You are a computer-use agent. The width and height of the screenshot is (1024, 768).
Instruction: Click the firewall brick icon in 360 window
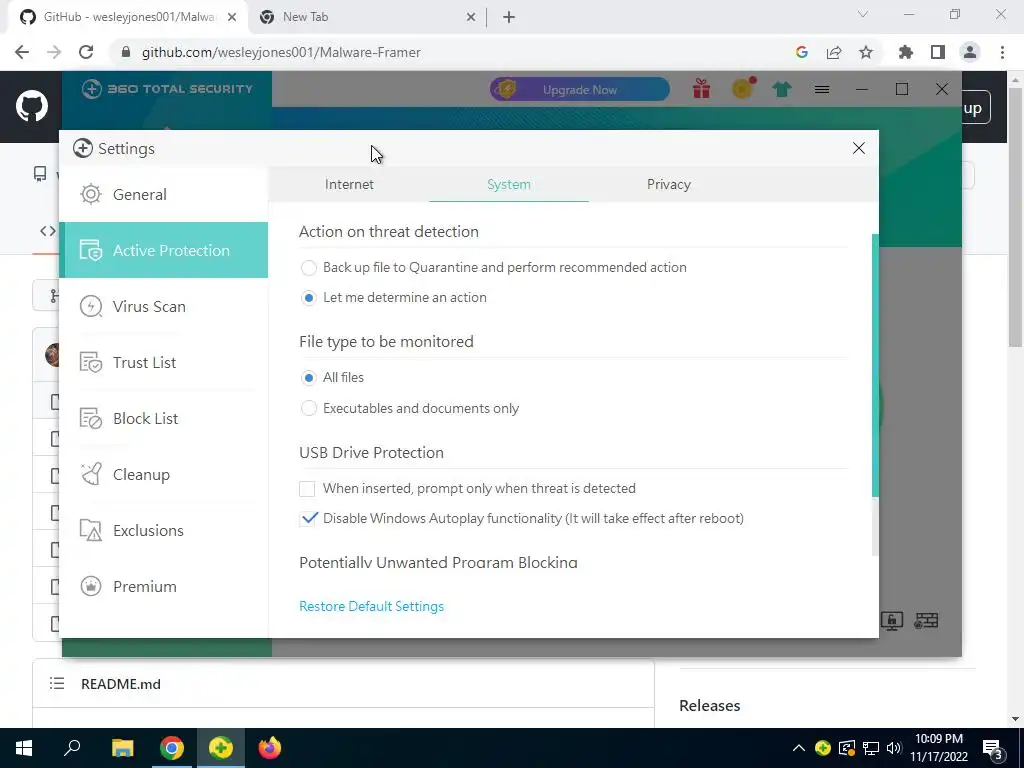pos(926,620)
